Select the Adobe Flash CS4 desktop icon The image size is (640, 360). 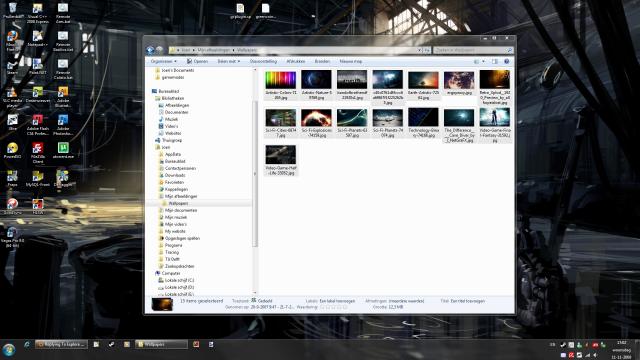pyautogui.click(x=38, y=125)
